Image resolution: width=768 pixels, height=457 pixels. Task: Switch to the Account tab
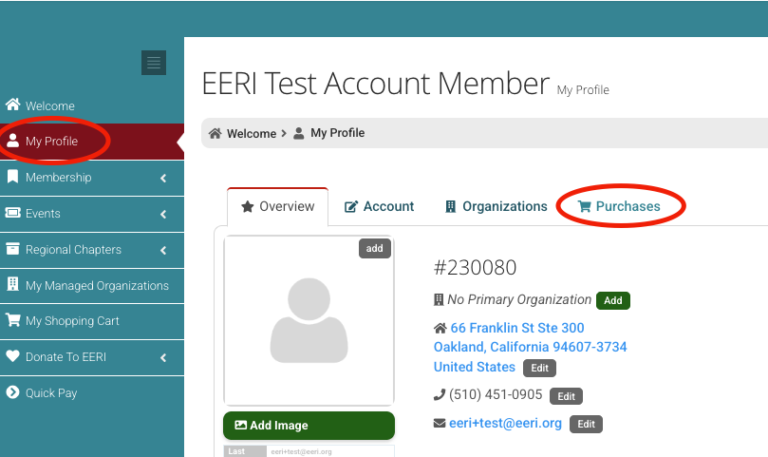pos(379,206)
